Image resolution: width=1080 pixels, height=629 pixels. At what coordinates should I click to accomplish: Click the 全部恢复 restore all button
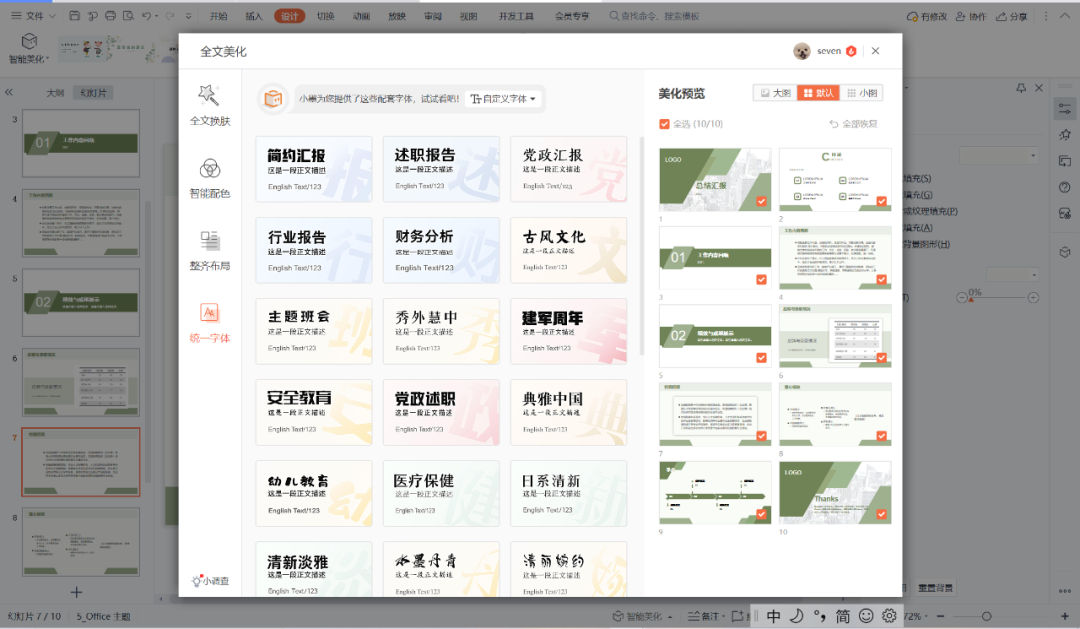coord(853,124)
